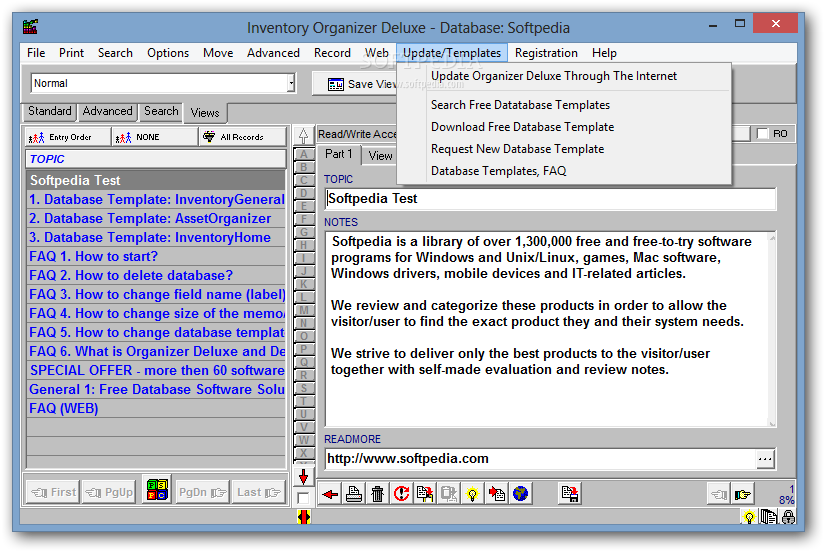Choose Request New Database Template

tap(517, 149)
